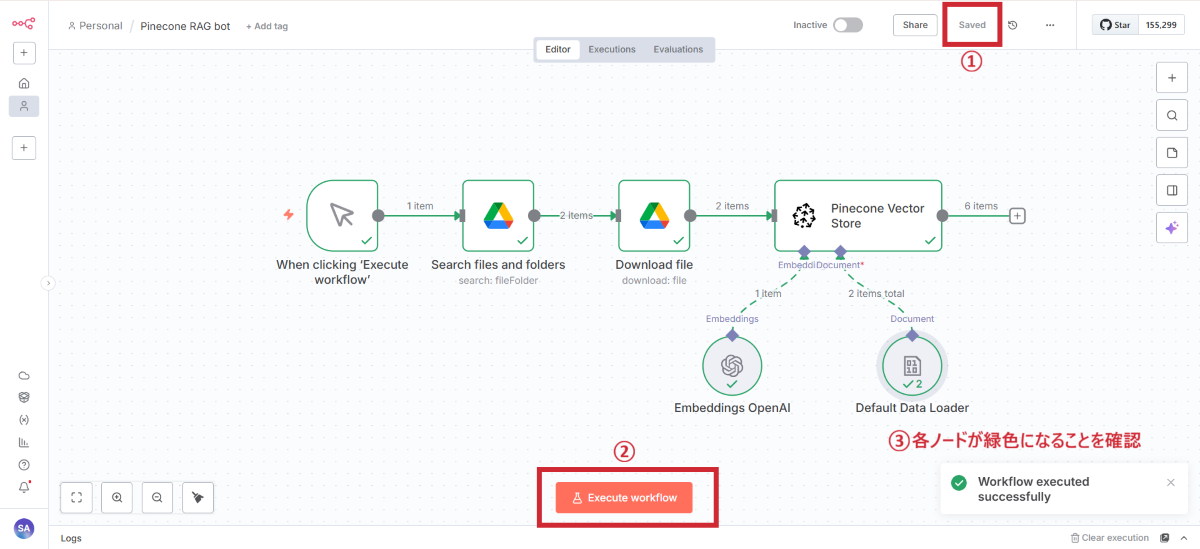Switch to the Executions tab
1200x549 pixels.
pyautogui.click(x=611, y=49)
